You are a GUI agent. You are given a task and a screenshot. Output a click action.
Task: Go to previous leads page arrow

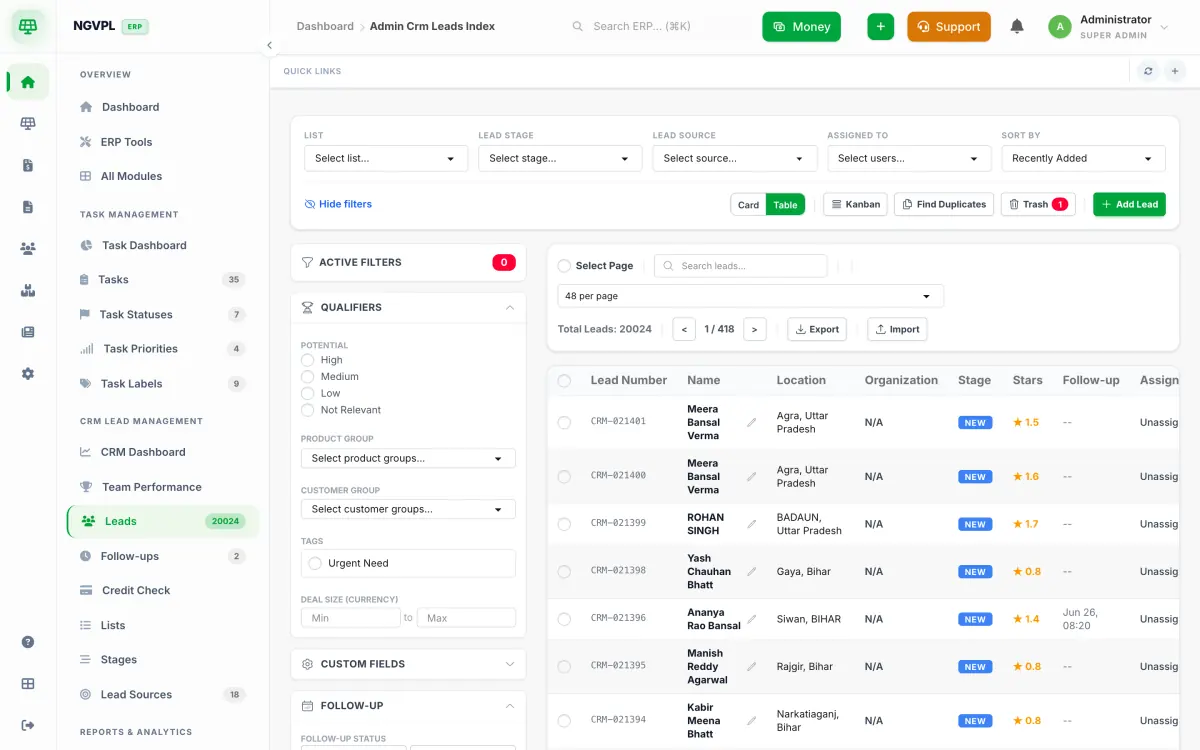[684, 329]
